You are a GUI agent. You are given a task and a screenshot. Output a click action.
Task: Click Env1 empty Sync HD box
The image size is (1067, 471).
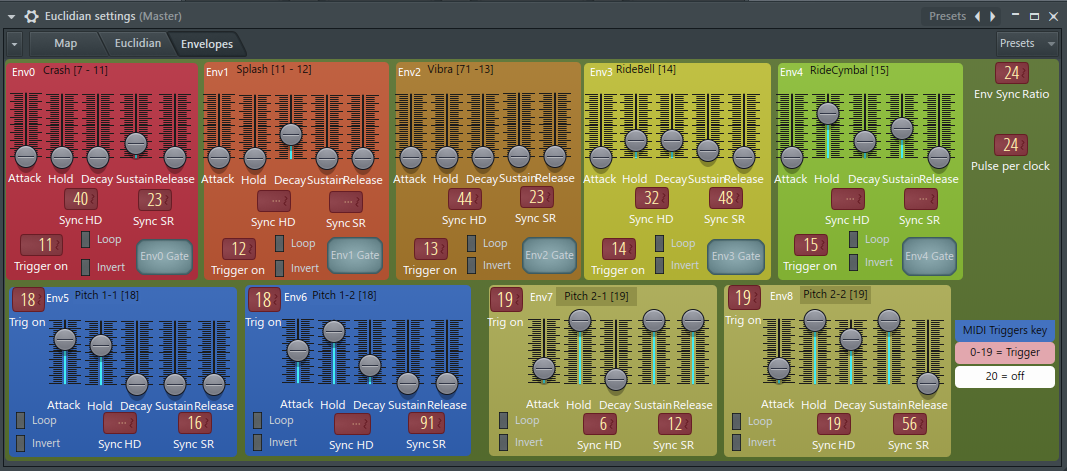pos(274,201)
